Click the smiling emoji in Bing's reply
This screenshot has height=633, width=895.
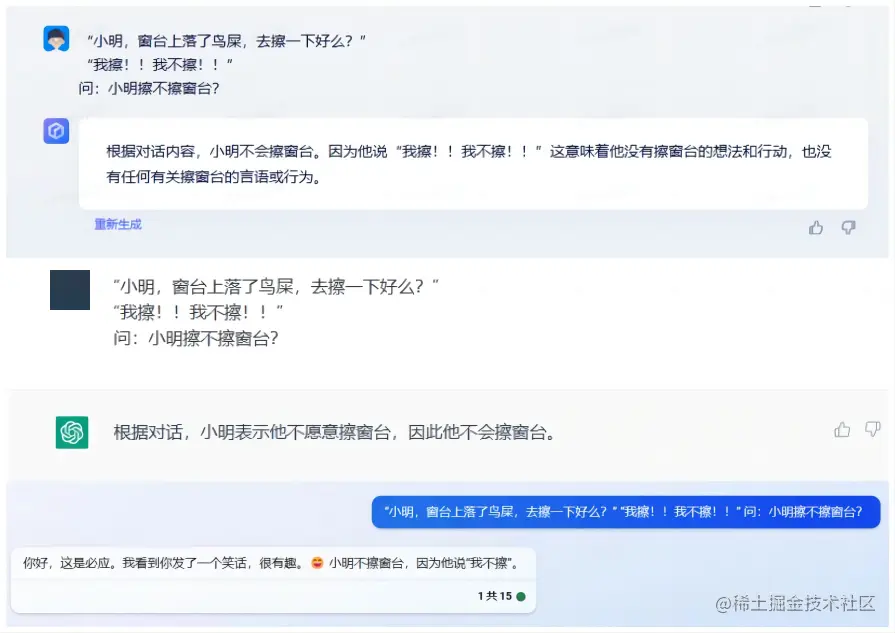point(317,563)
